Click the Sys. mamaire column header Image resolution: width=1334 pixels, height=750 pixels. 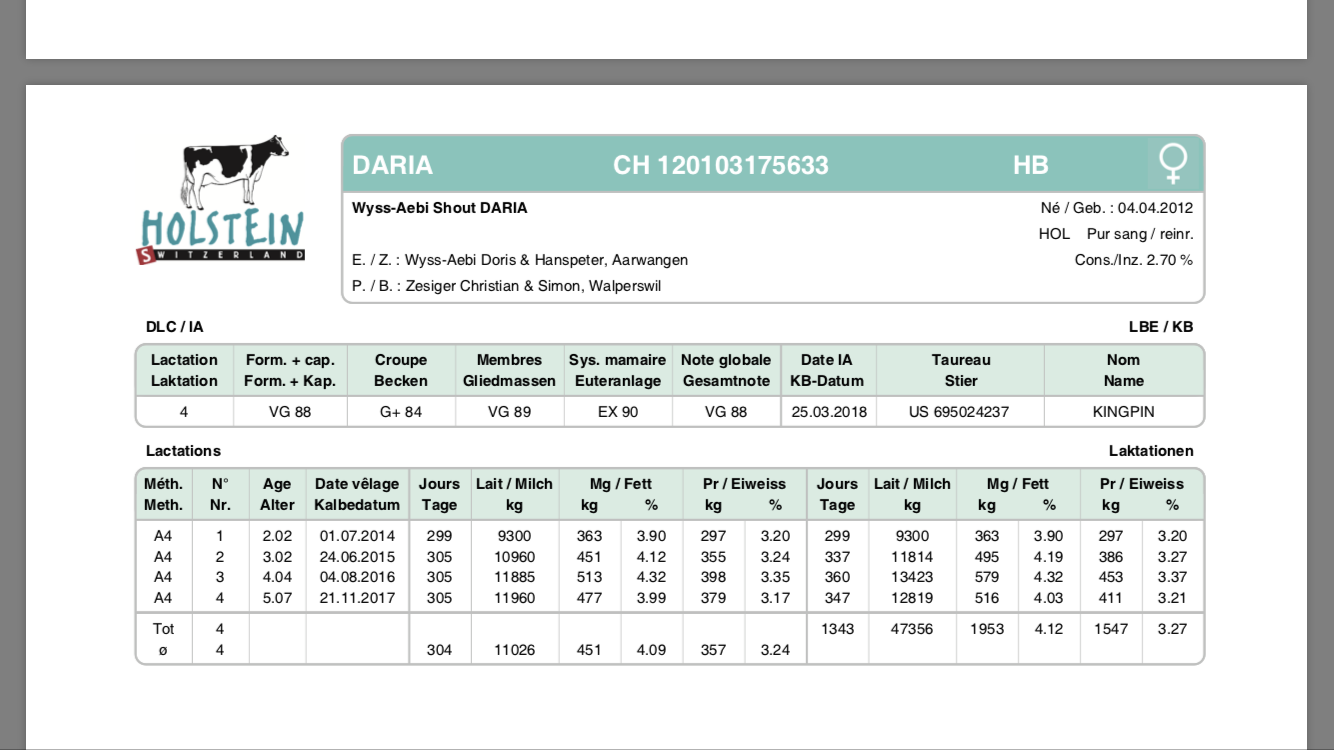[x=617, y=370]
